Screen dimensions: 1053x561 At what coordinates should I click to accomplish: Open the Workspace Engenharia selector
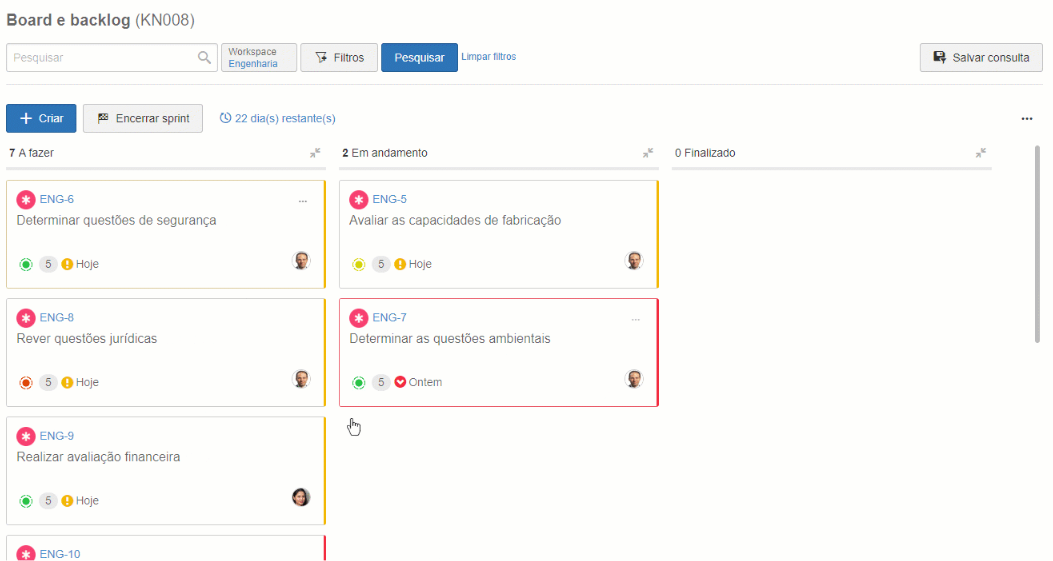[259, 58]
